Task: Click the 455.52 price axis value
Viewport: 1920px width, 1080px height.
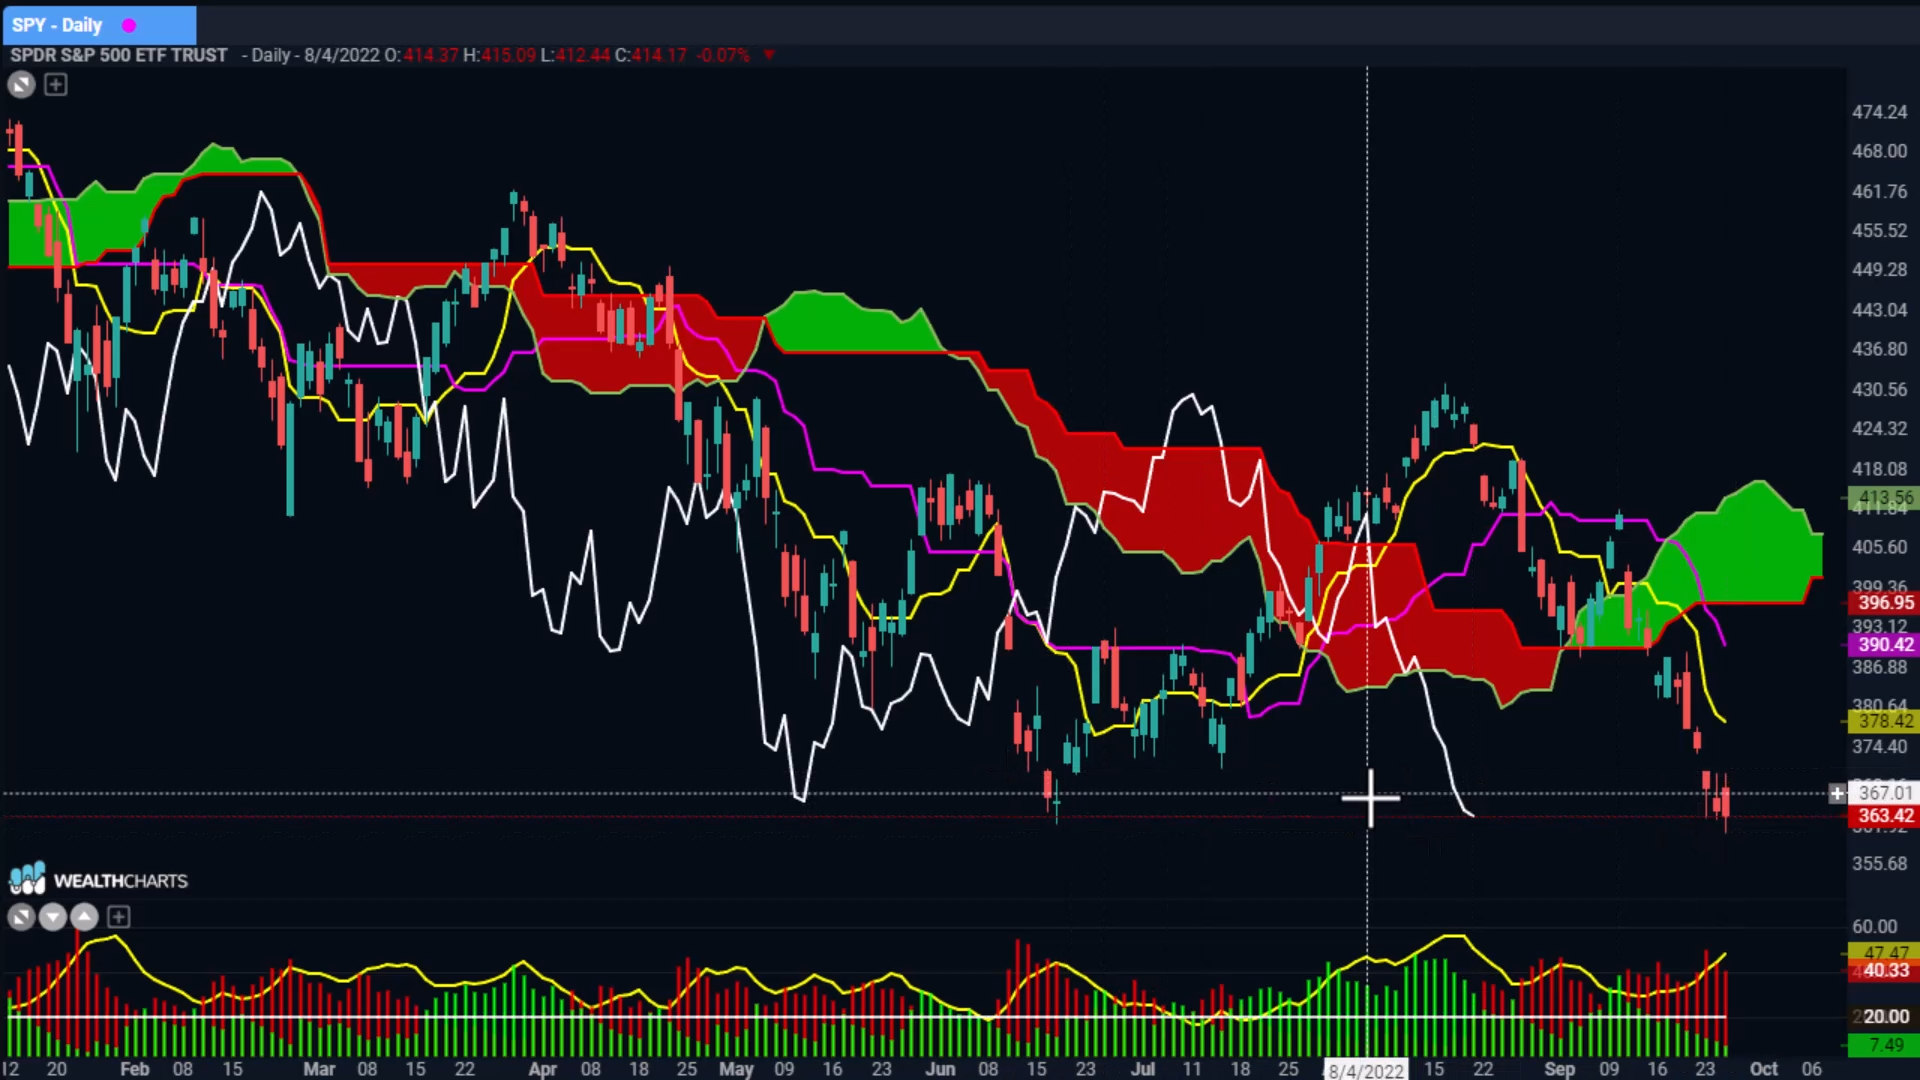Action: tap(1880, 230)
